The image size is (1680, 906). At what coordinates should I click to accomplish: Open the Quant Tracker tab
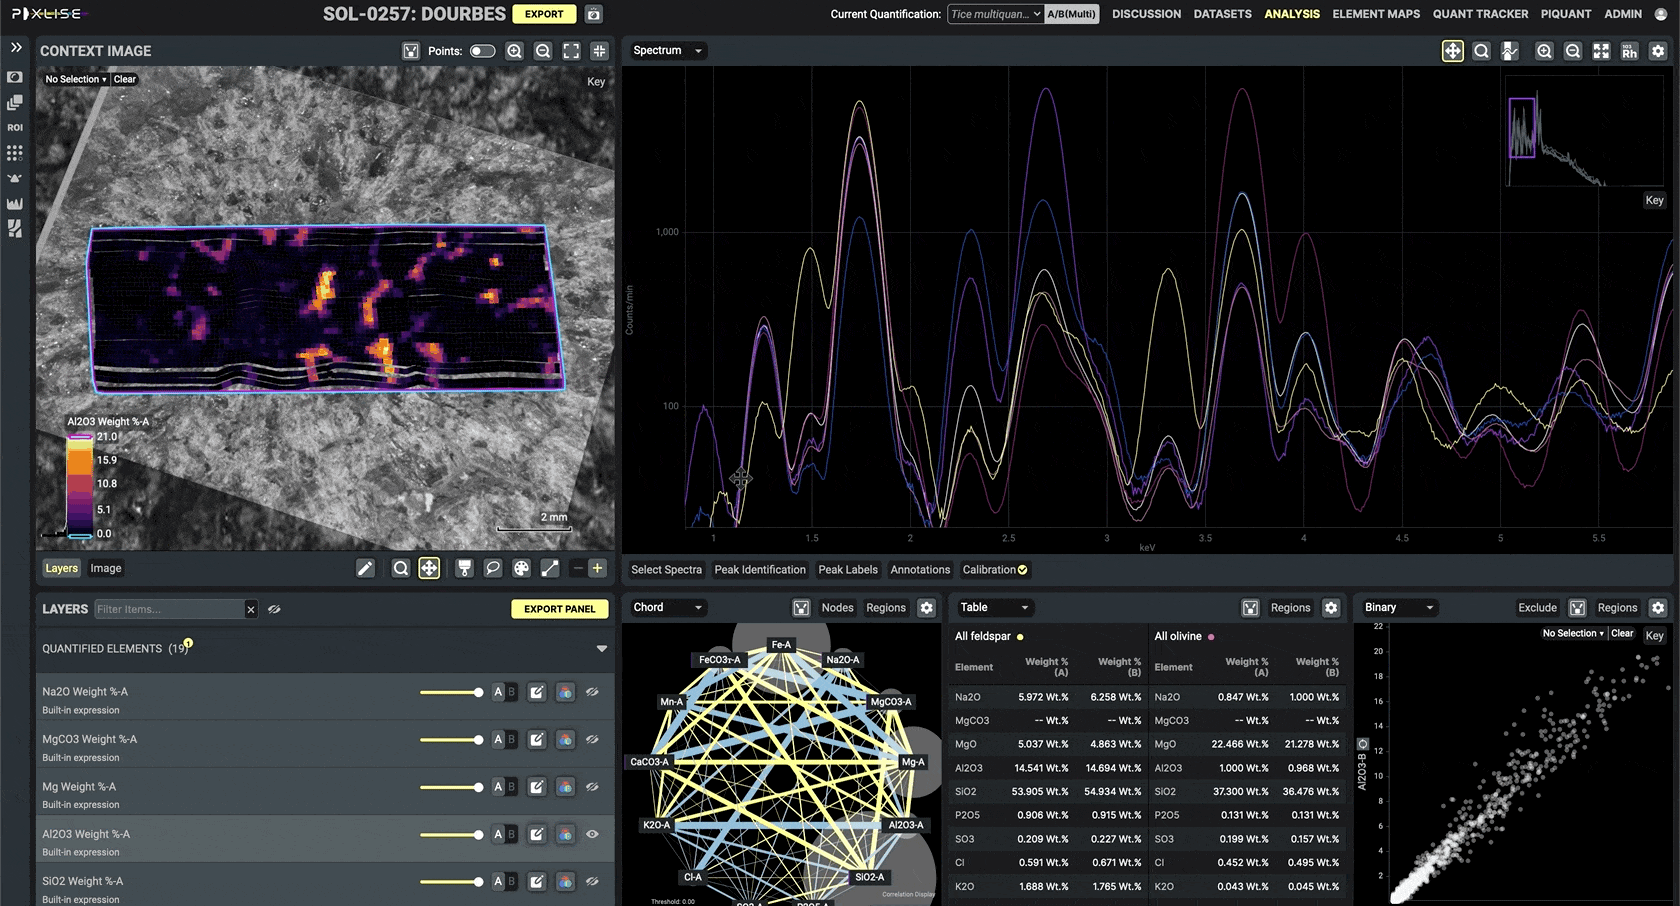[x=1480, y=14]
